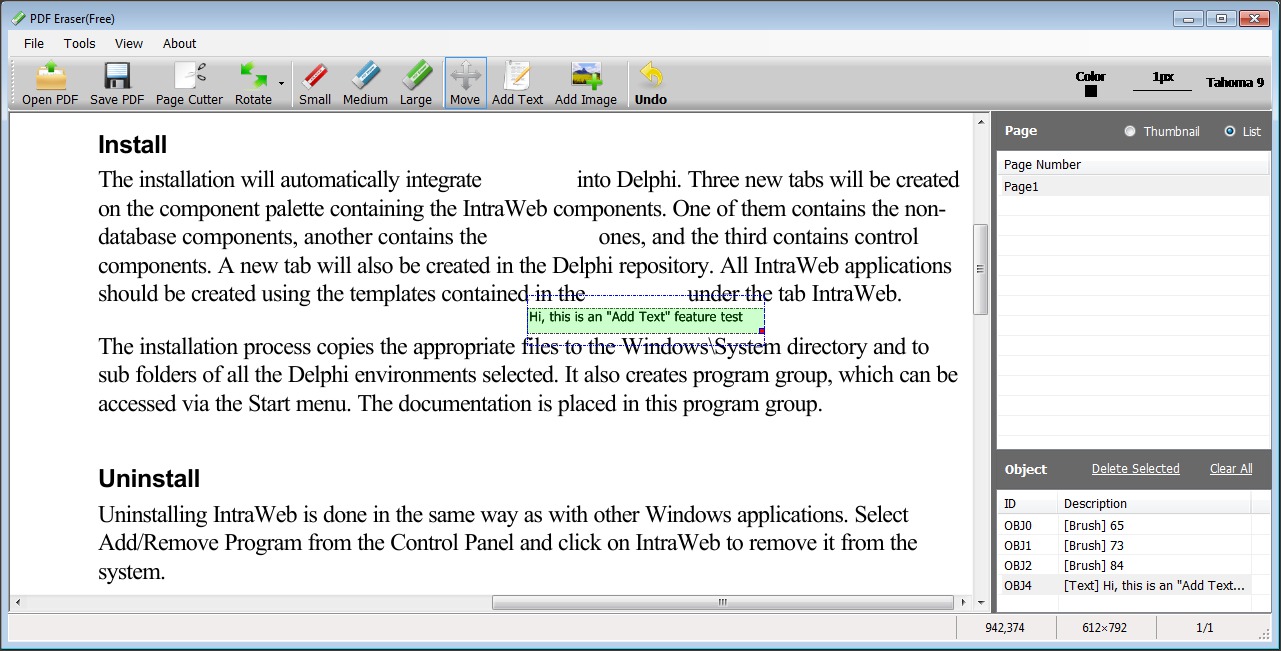Open the View menu
1281x651 pixels.
pos(128,43)
